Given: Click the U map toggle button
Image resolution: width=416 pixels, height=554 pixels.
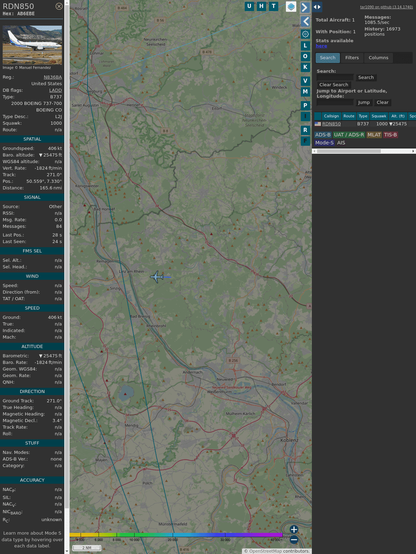Looking at the screenshot, I should 249,6.
